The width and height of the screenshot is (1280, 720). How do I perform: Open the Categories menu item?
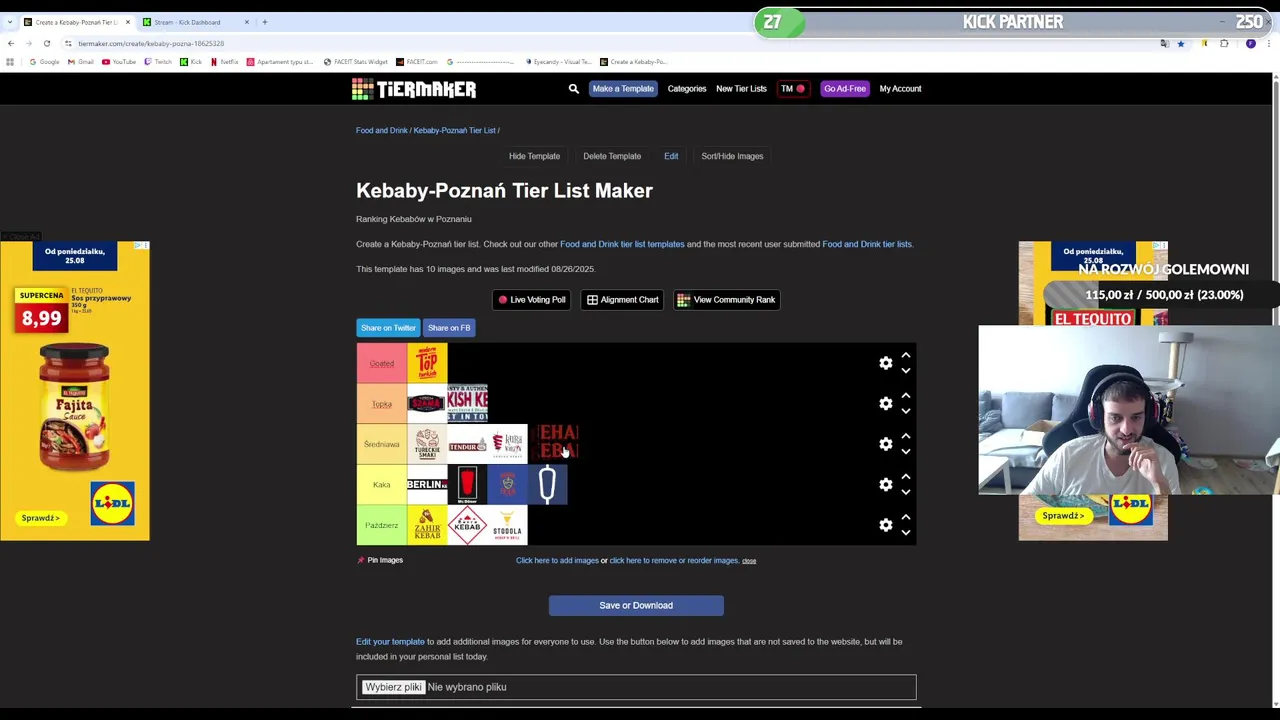(x=687, y=89)
